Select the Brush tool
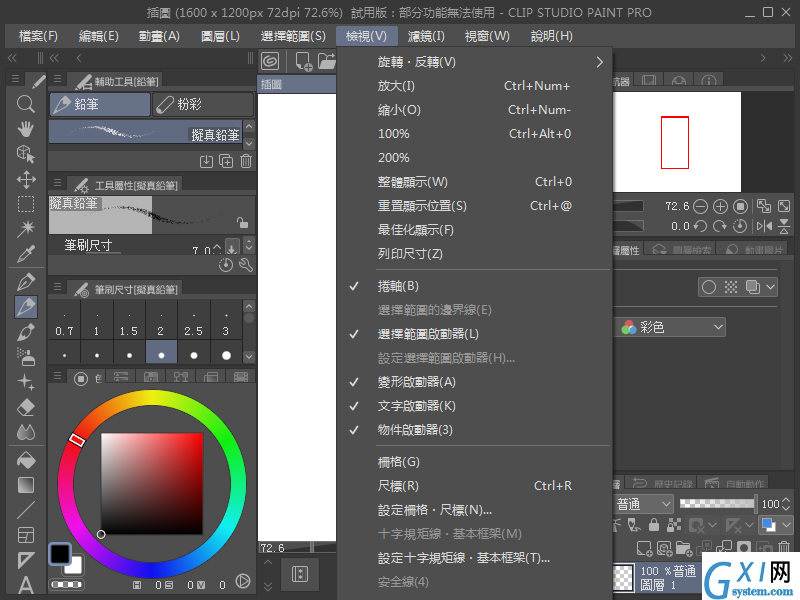 26,332
